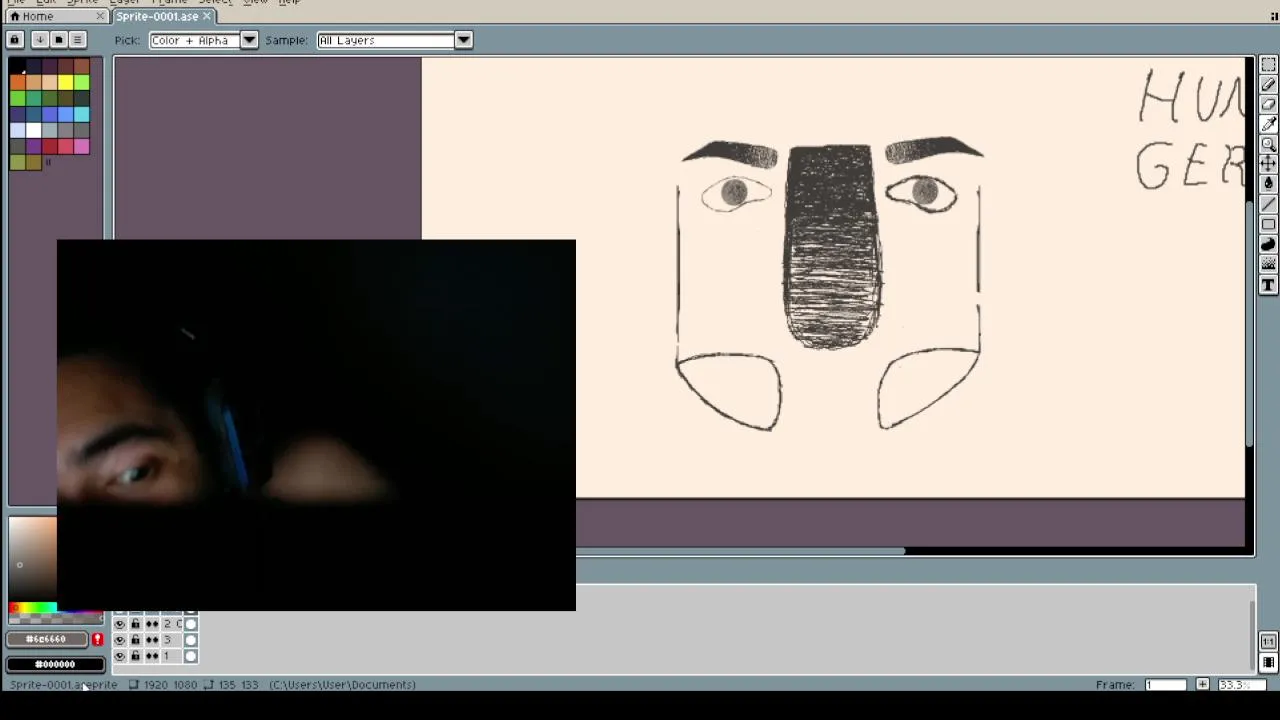Select the Move tool

[1268, 163]
